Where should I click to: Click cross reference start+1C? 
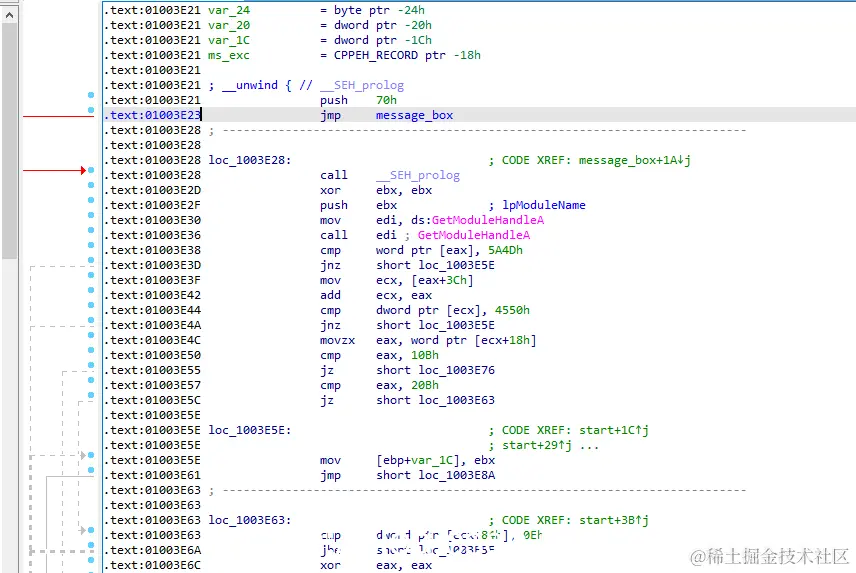click(x=614, y=430)
